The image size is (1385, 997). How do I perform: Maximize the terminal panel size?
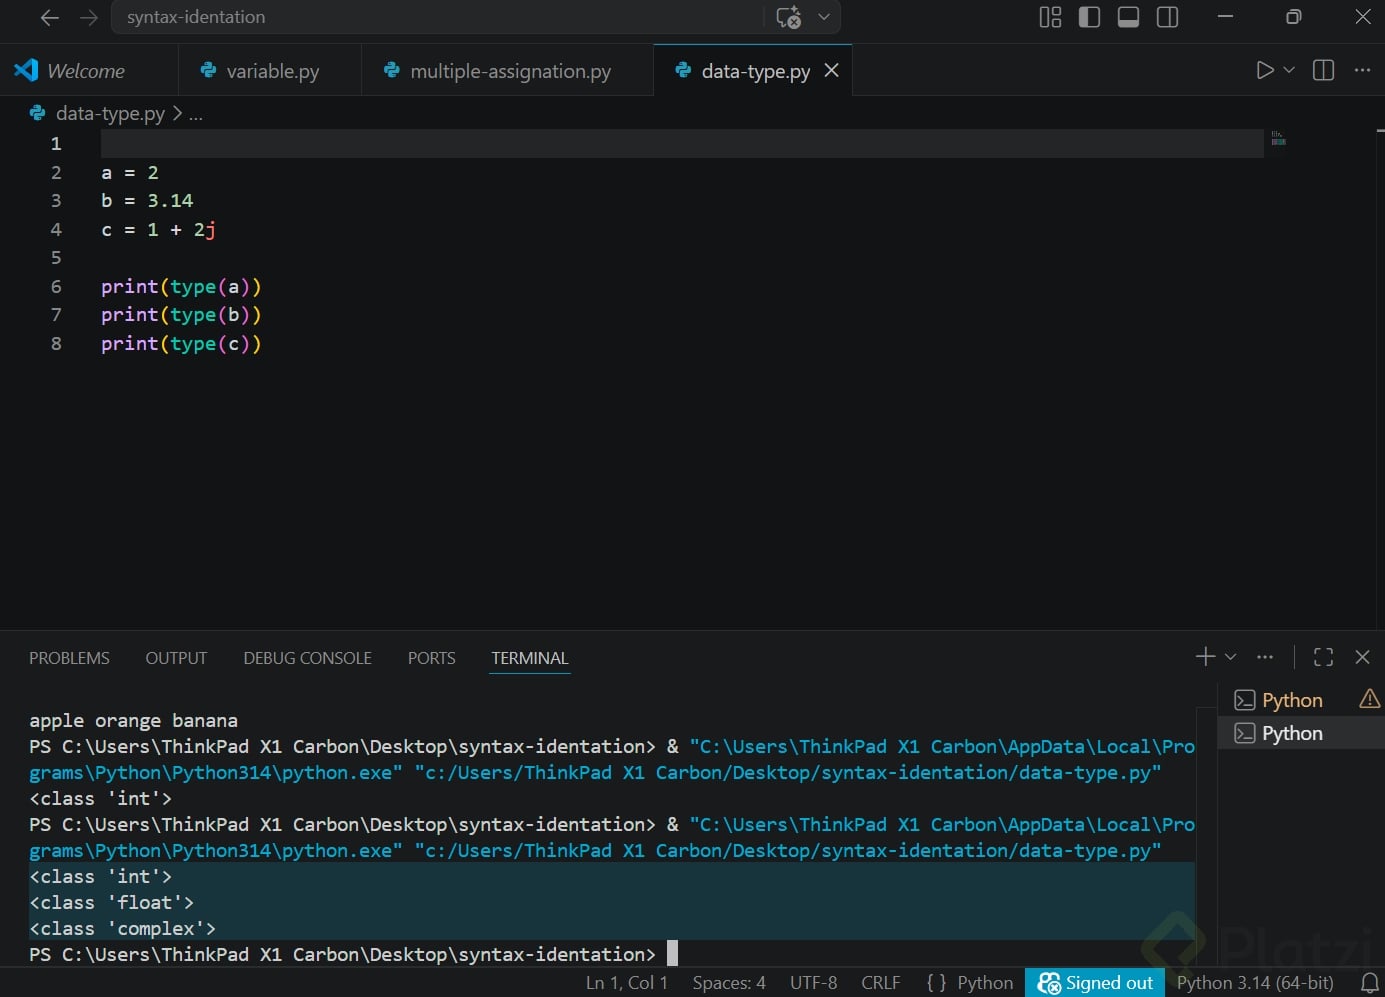pos(1323,657)
